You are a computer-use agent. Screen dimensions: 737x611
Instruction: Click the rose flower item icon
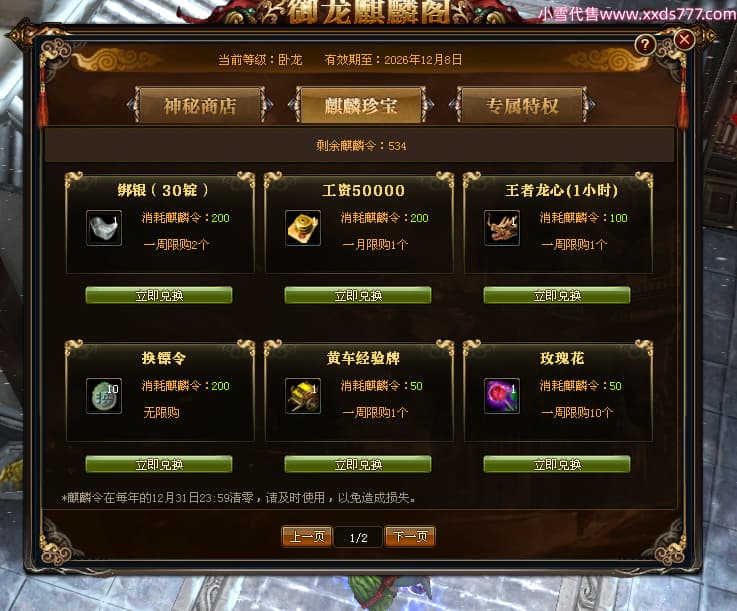click(x=502, y=396)
